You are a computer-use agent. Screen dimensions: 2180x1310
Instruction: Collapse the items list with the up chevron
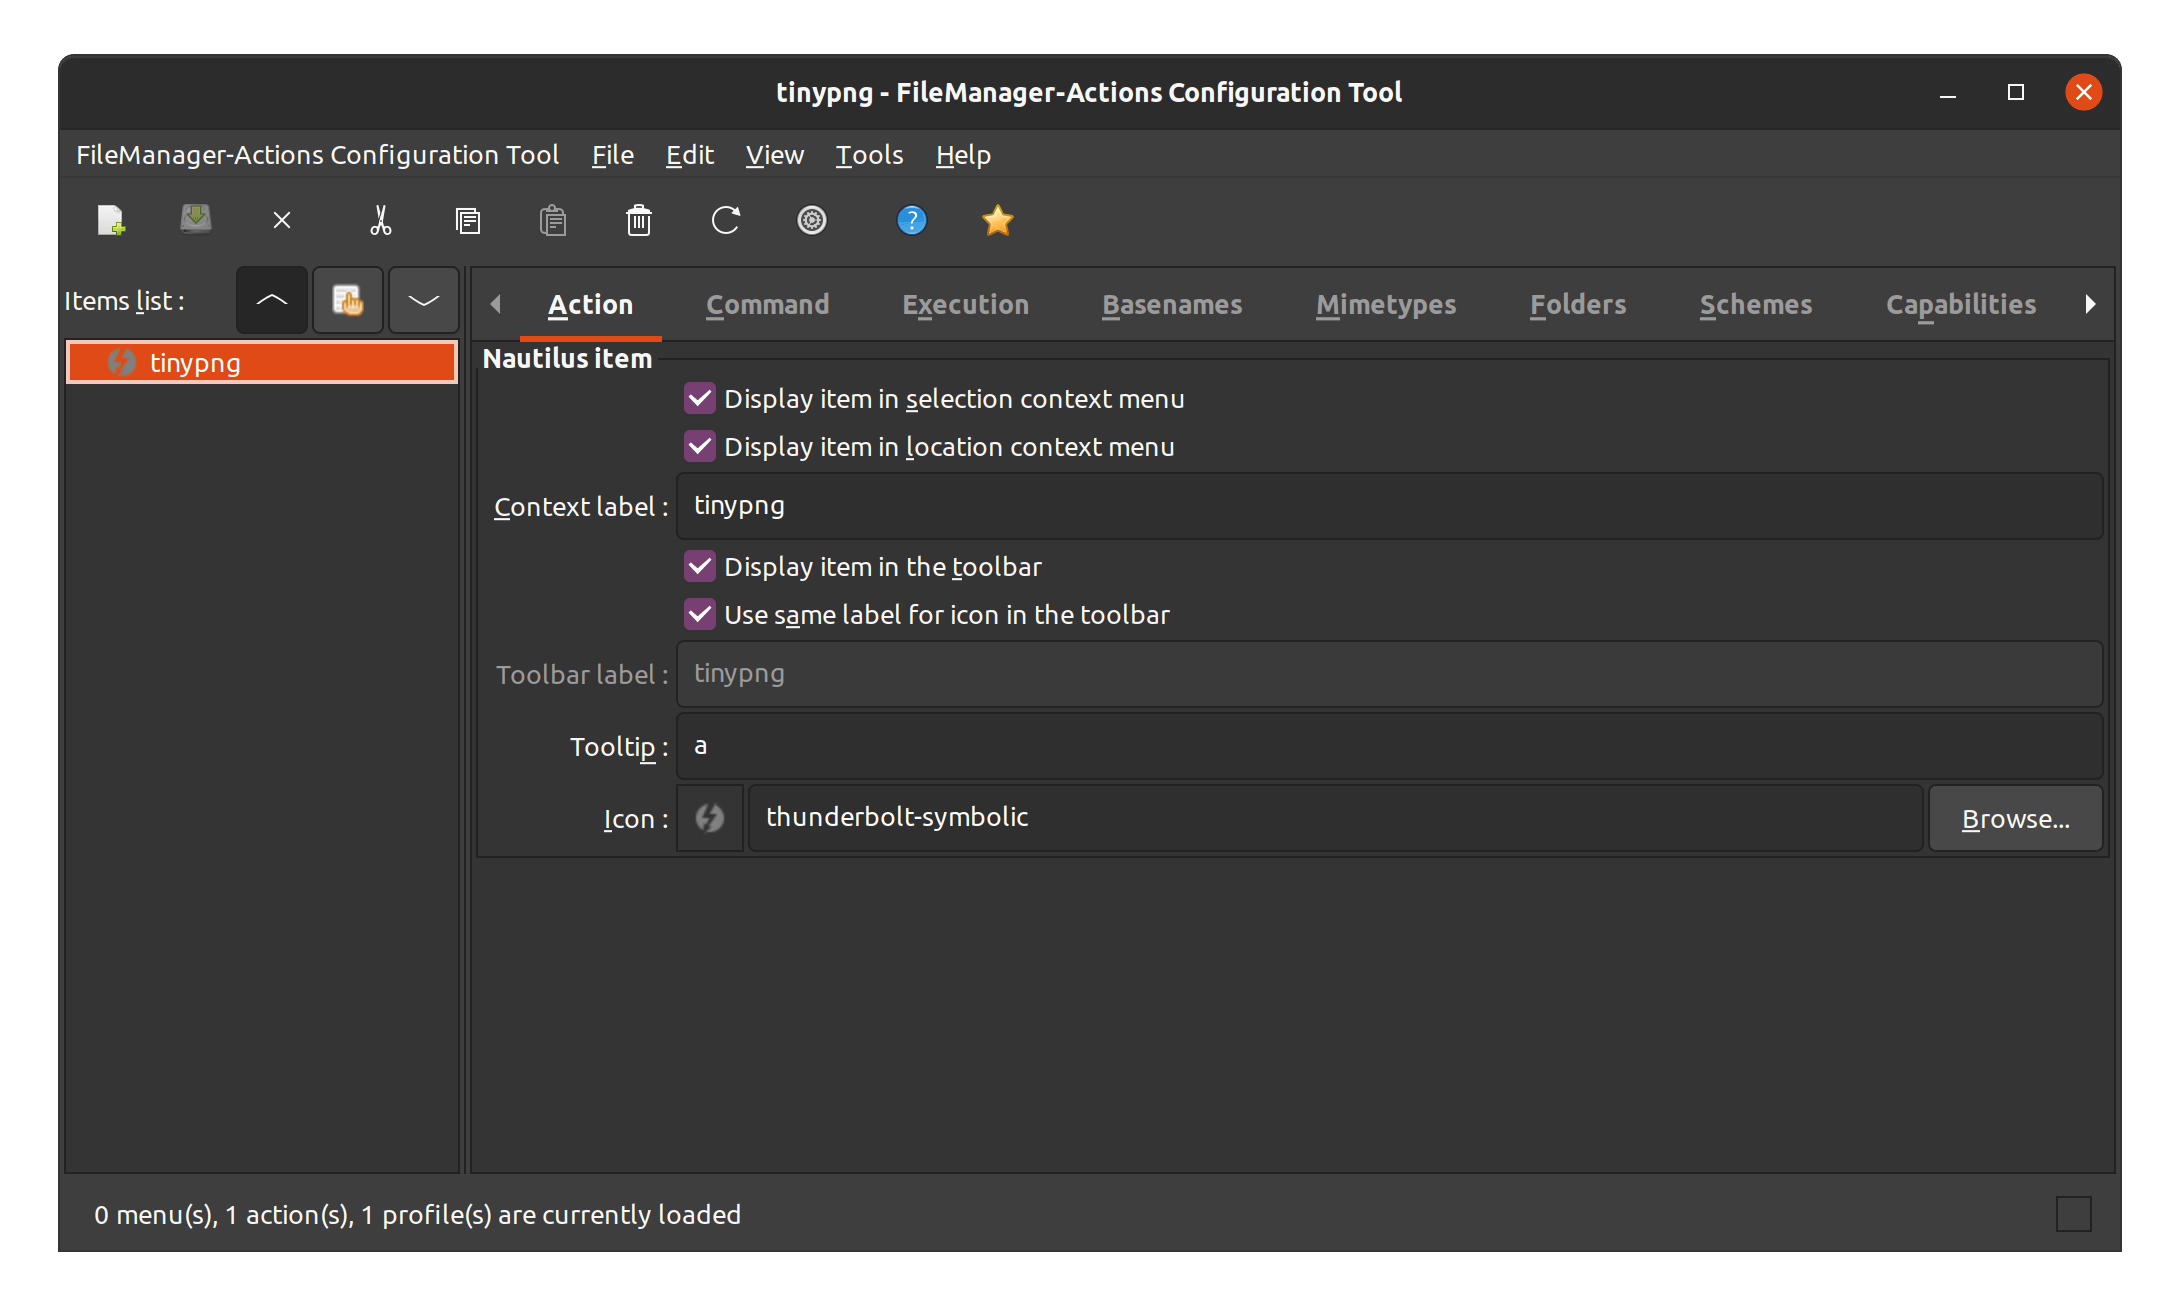pos(271,300)
